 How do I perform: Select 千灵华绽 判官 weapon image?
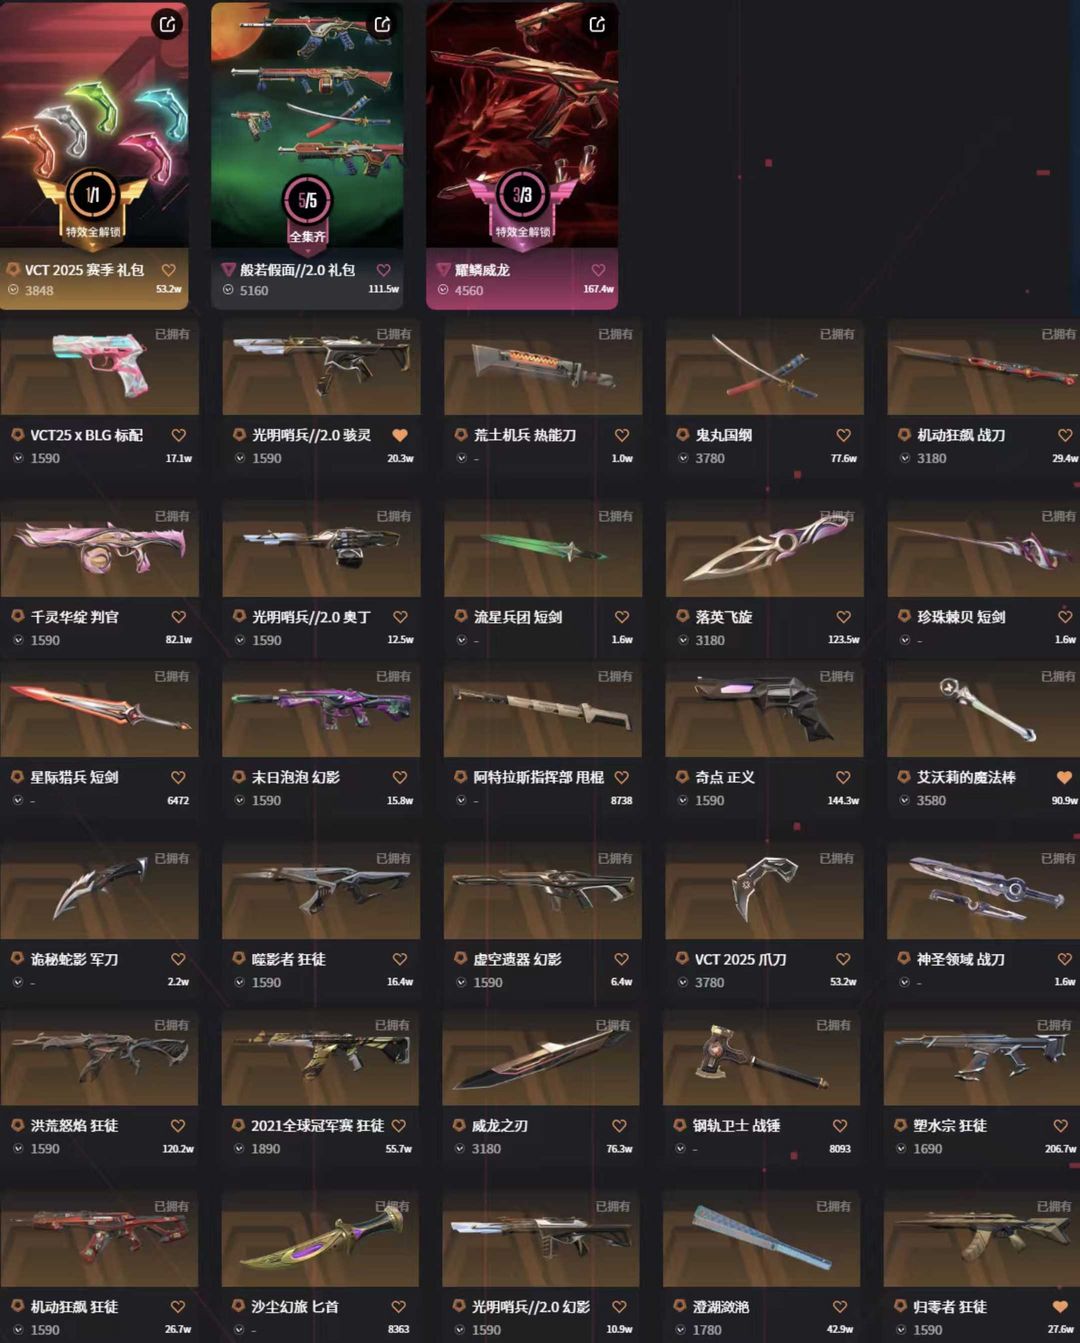click(100, 549)
